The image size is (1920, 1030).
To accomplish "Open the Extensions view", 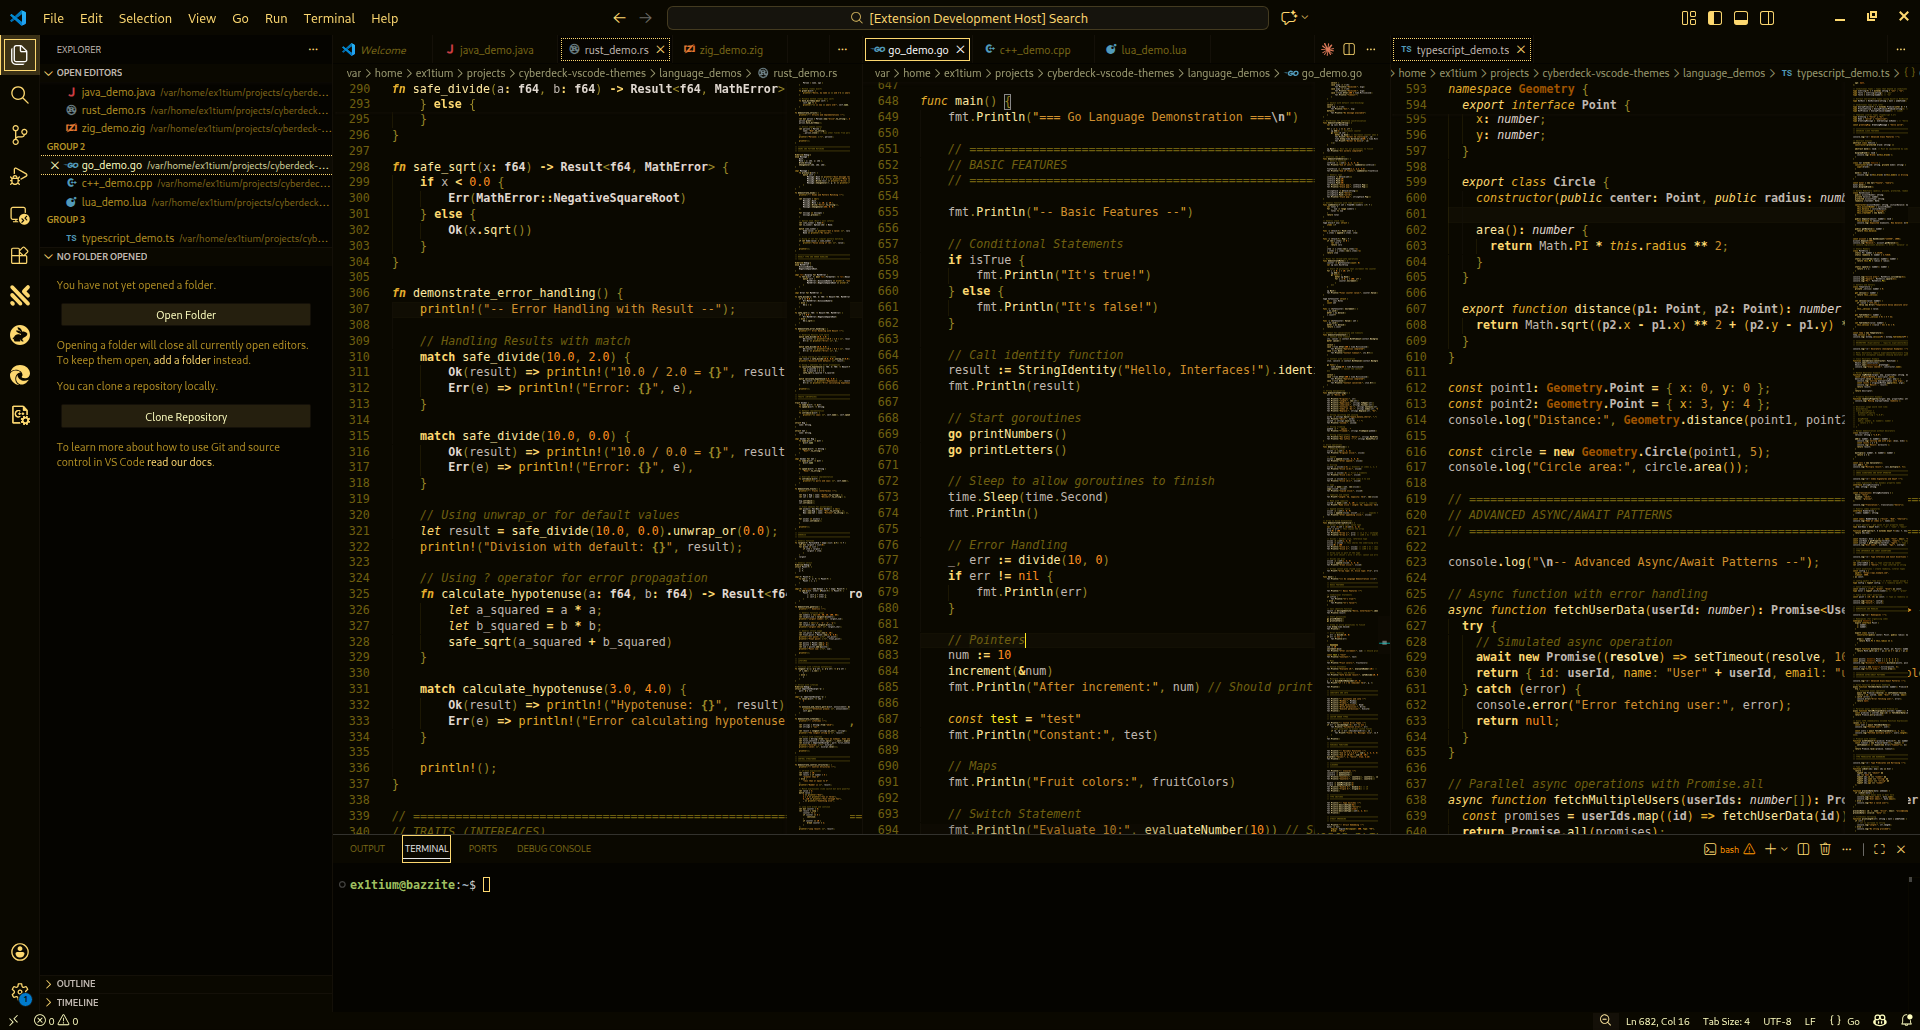I will pos(20,256).
